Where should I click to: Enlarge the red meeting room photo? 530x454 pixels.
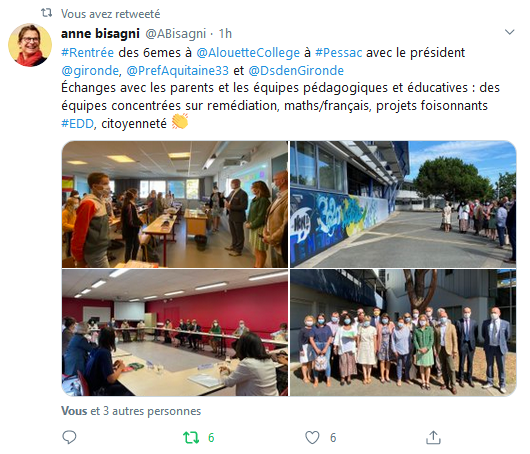pyautogui.click(x=175, y=333)
